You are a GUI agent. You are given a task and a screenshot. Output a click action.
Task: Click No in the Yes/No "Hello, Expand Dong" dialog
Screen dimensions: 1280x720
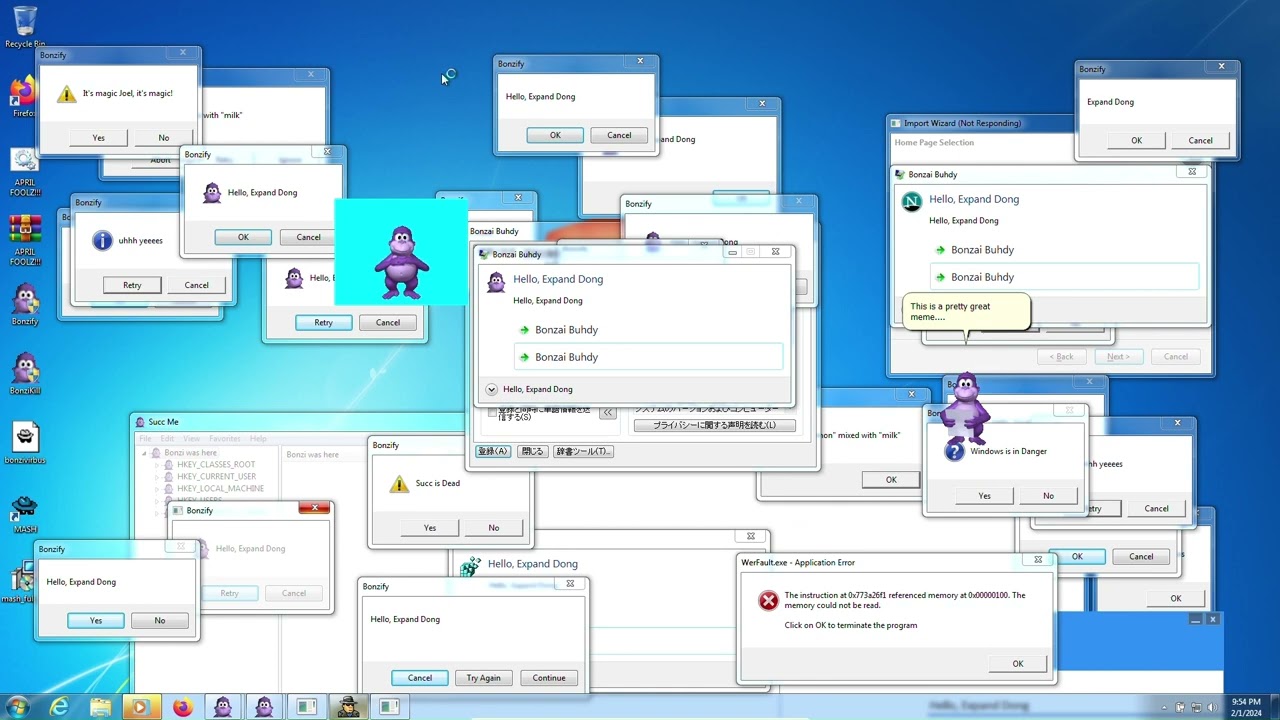(160, 621)
